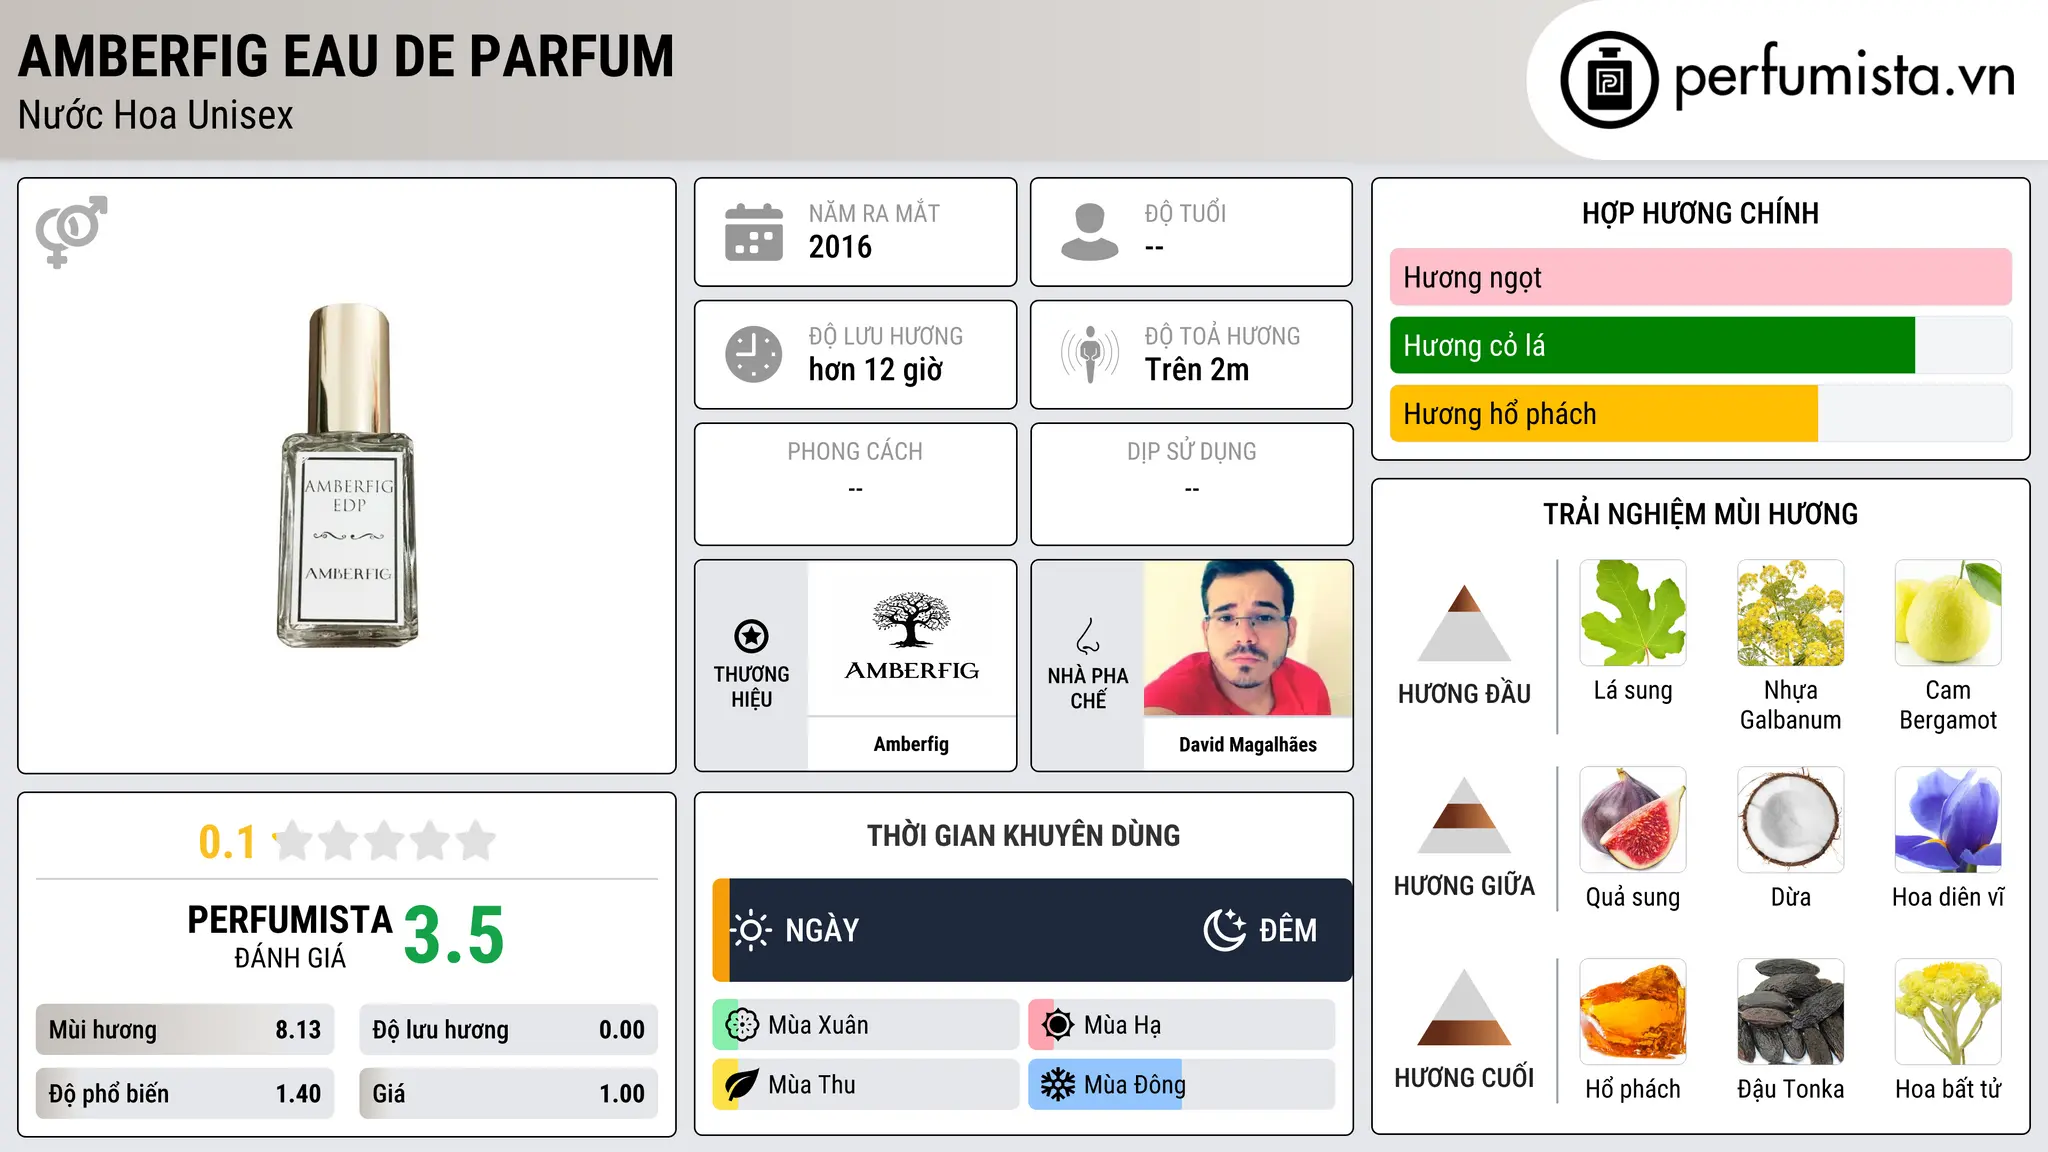This screenshot has height=1152, width=2048.
Task: Click the snowflake icon for Mùa Đông
Action: pyautogui.click(x=1058, y=1085)
